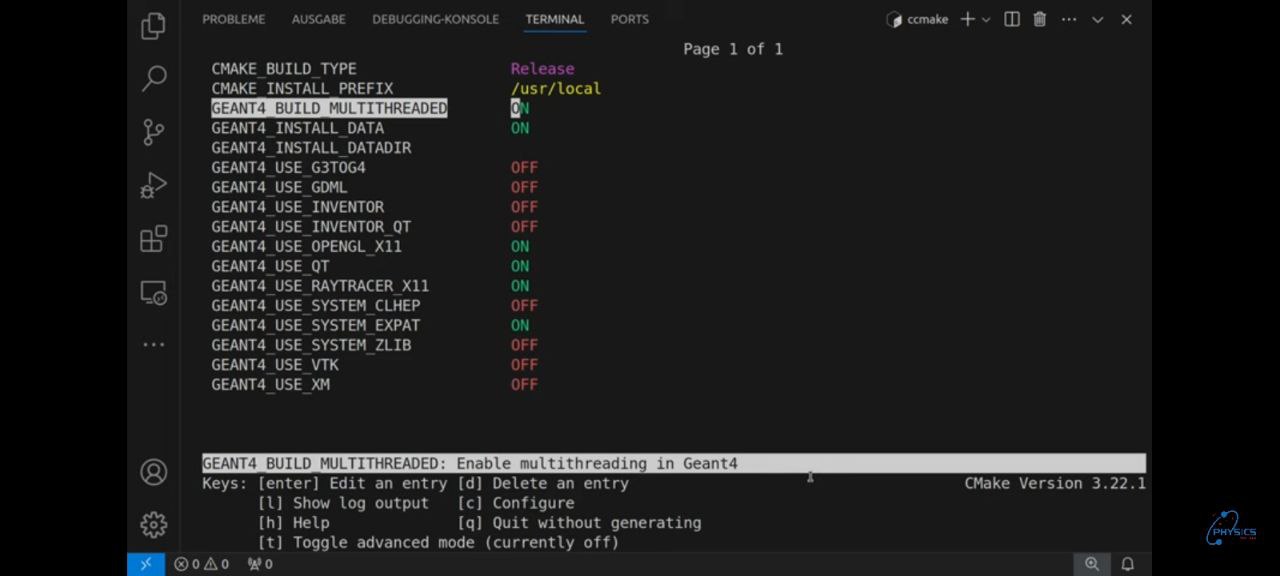1280x576 pixels.
Task: Open the Extensions view icon
Action: click(x=153, y=239)
